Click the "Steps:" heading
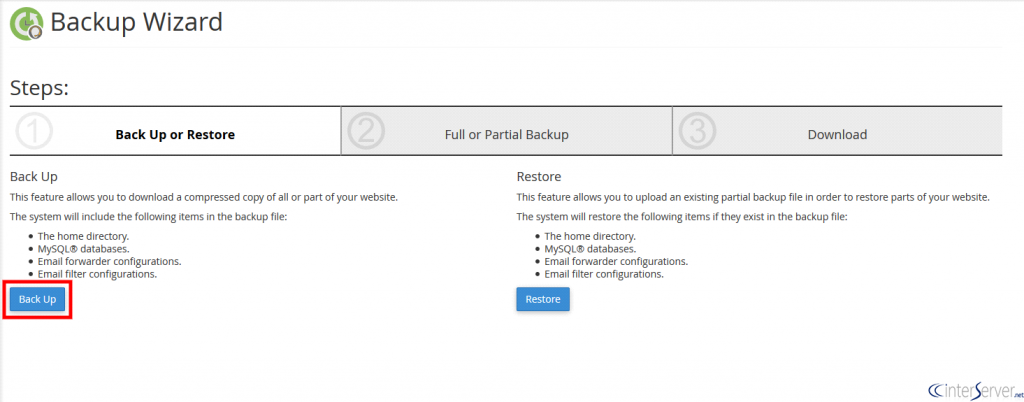 (39, 88)
